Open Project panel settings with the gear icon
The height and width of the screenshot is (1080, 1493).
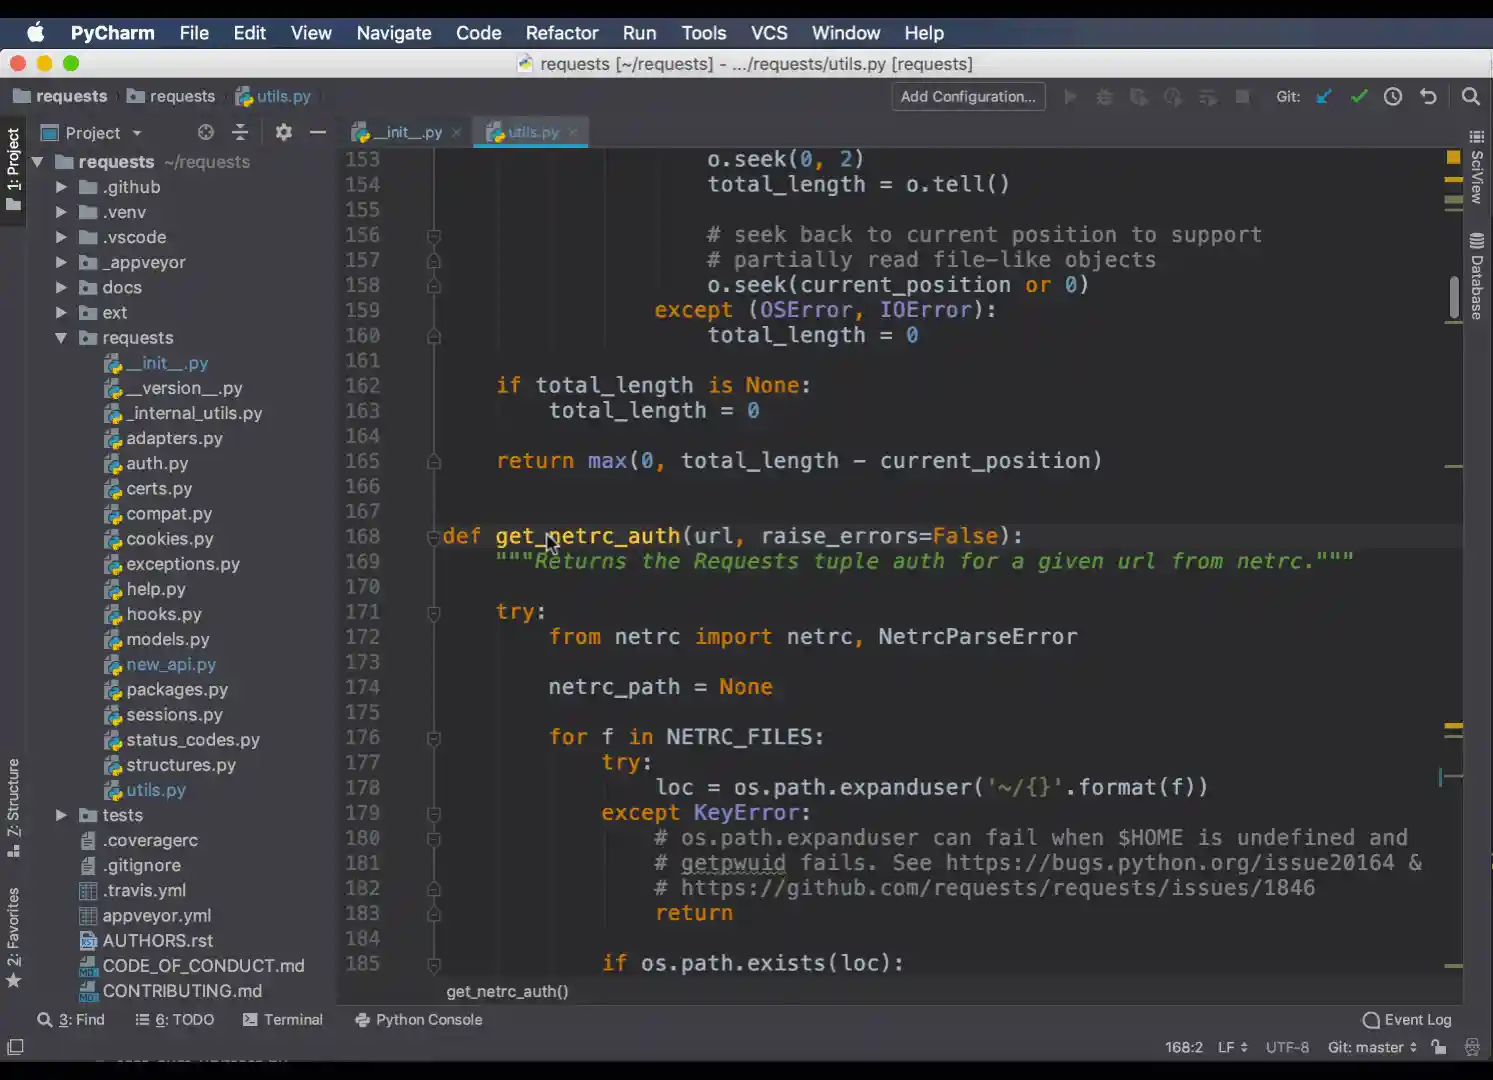[283, 131]
